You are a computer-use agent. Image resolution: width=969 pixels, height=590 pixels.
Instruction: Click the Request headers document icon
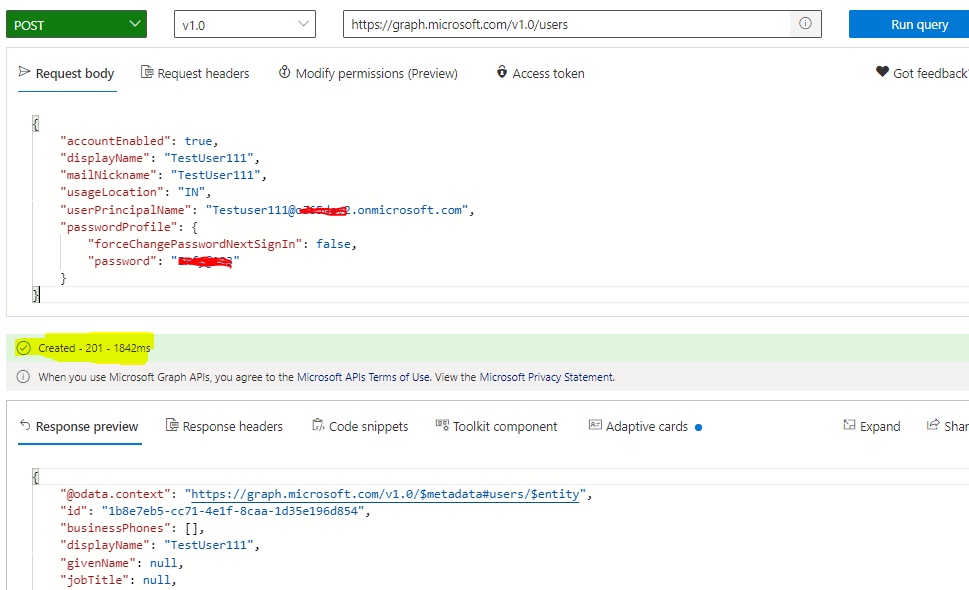pyautogui.click(x=147, y=72)
